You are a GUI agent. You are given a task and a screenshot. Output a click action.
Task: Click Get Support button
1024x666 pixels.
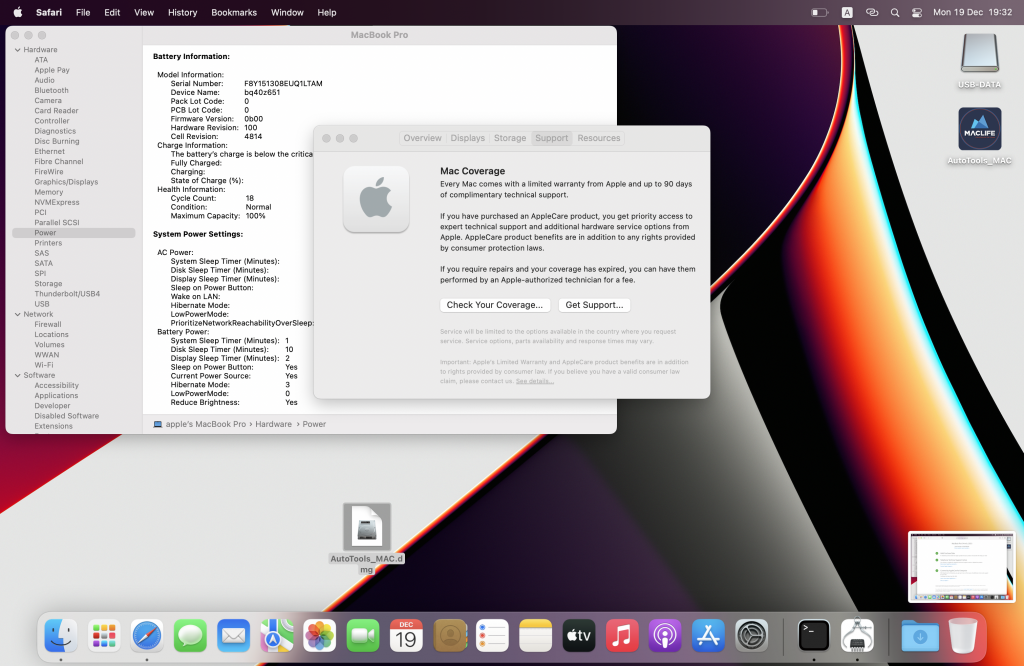click(594, 305)
